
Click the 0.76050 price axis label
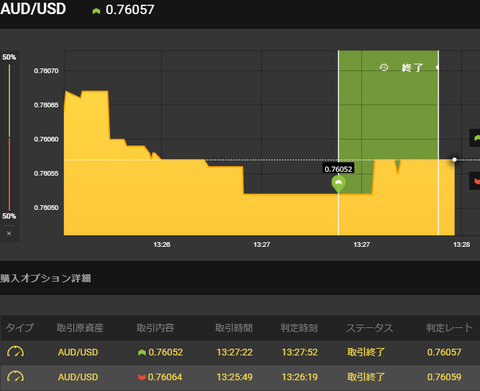pyautogui.click(x=46, y=207)
